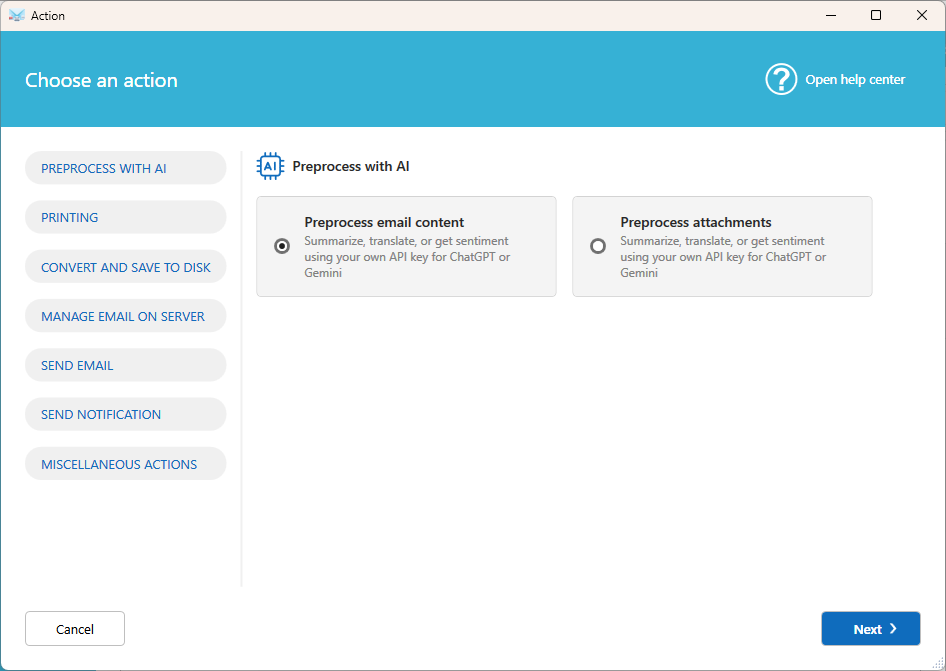Screen dimensions: 946x671
Task: Close the Action window
Action: point(922,16)
